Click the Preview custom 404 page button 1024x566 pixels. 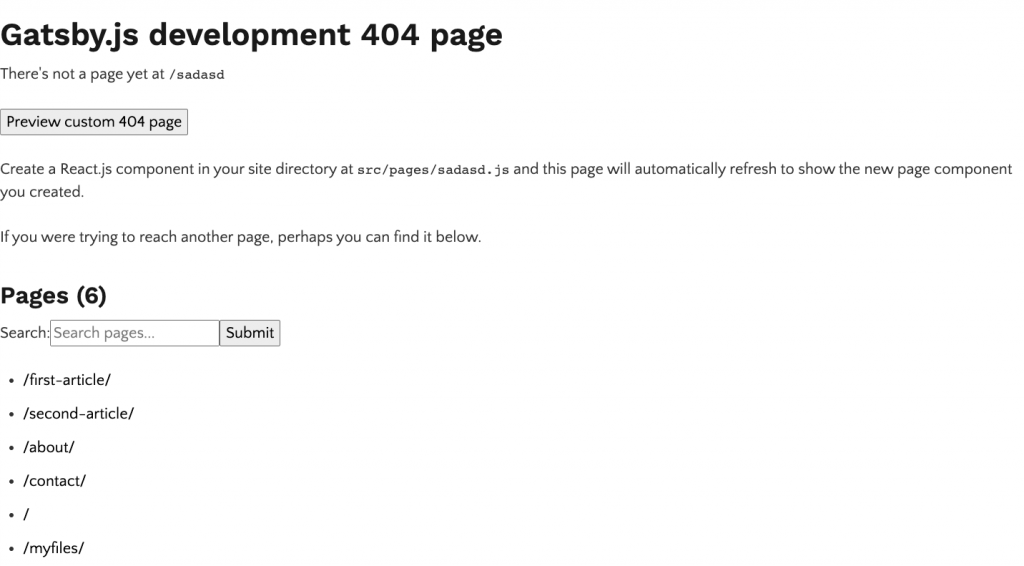point(94,122)
